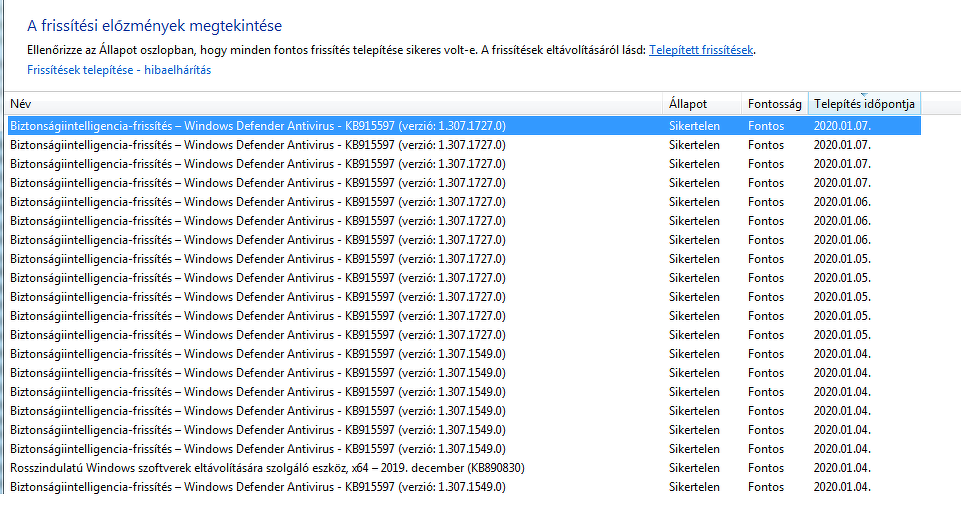Image resolution: width=961 pixels, height=510 pixels.
Task: Open Frissítések telepítése - hibaelhárítás link
Action: pyautogui.click(x=119, y=70)
